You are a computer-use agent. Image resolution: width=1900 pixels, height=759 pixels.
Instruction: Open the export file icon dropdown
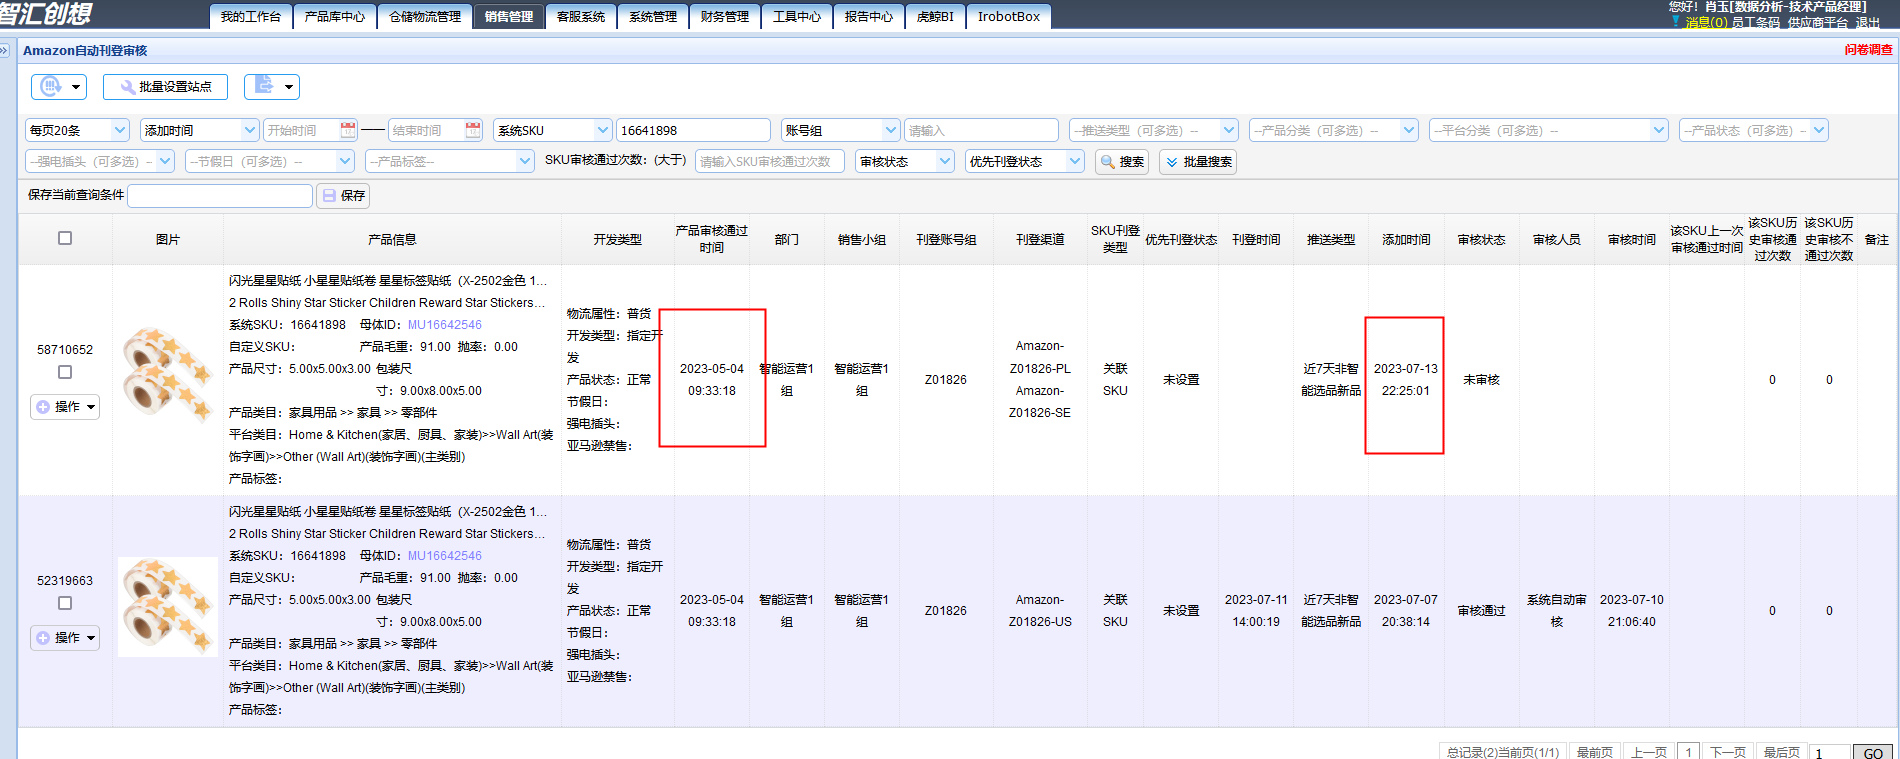coord(272,87)
